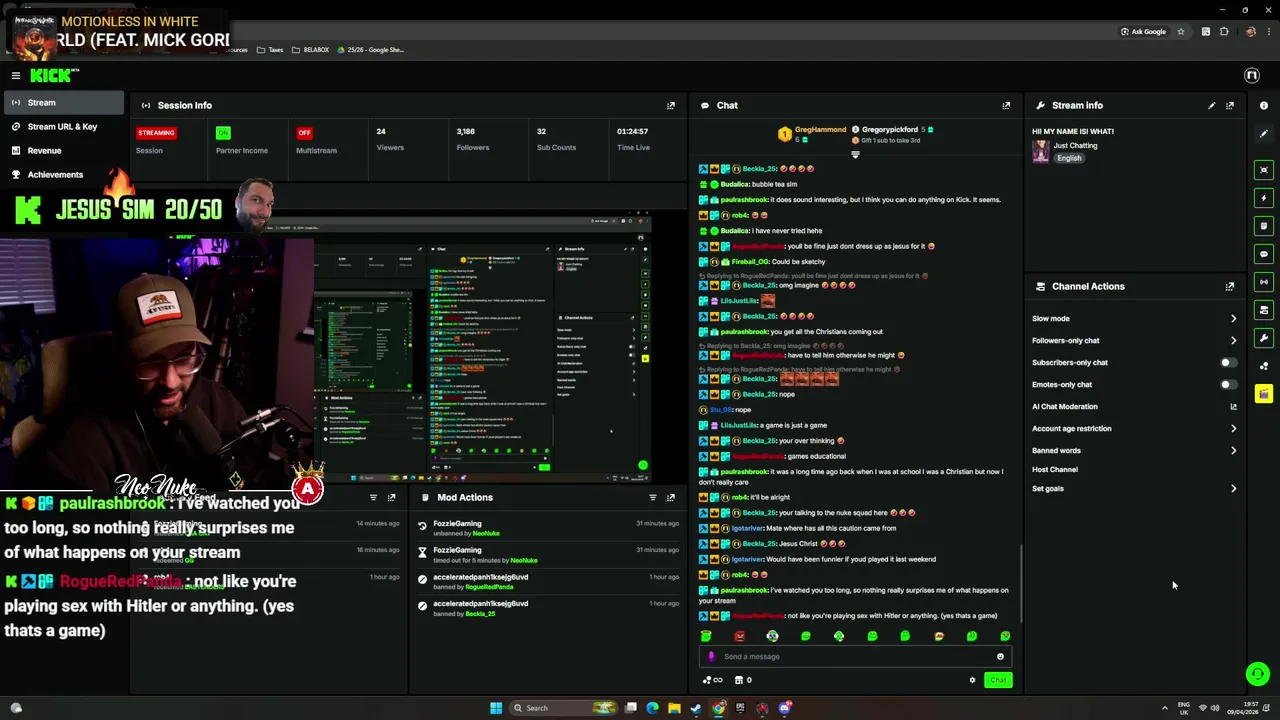Toggle Subscribers-only chat switch
This screenshot has height=720, width=1280.
(x=1228, y=363)
